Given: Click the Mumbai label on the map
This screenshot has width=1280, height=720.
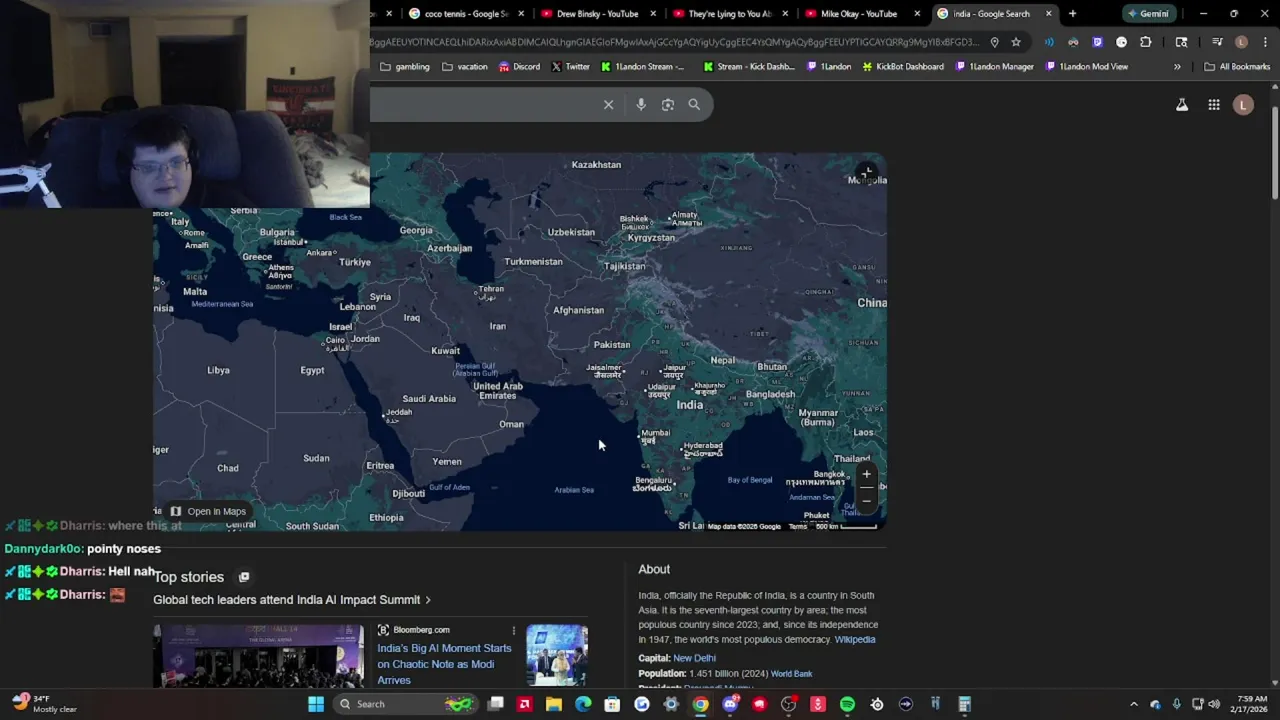Looking at the screenshot, I should (x=655, y=435).
